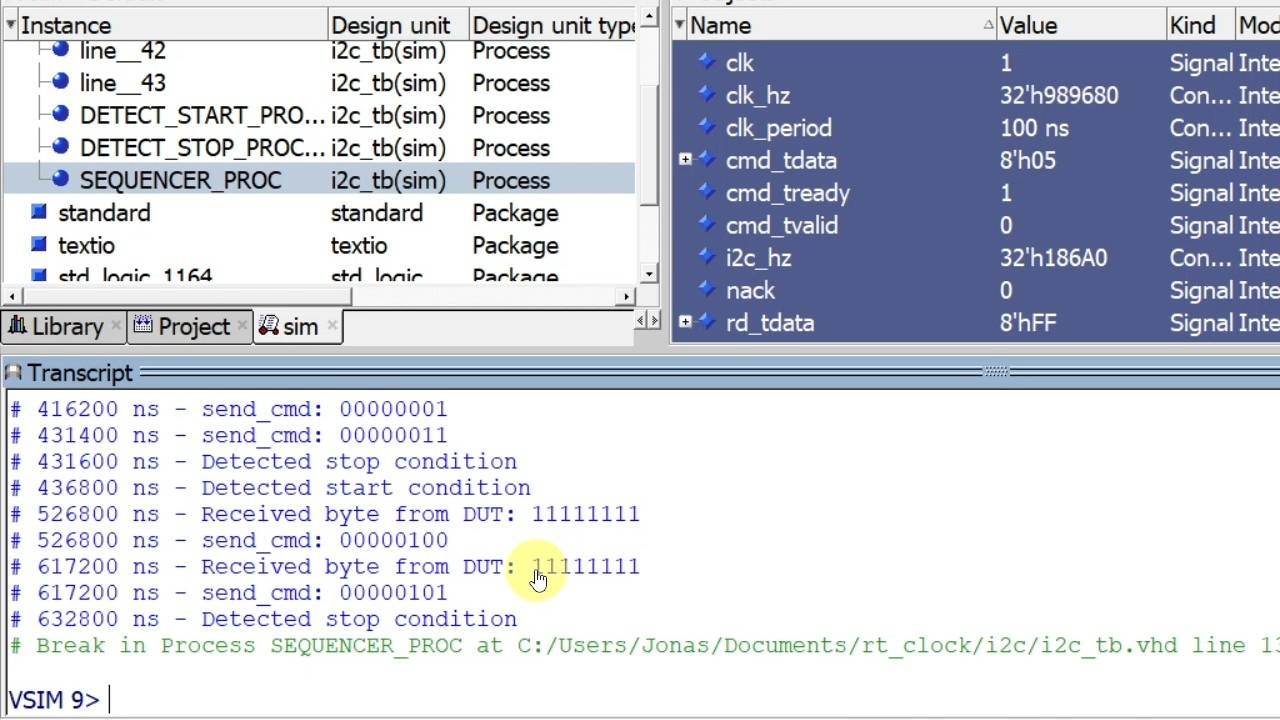
Task: Click the Transcript title bar grip handle
Action: pyautogui.click(x=996, y=372)
